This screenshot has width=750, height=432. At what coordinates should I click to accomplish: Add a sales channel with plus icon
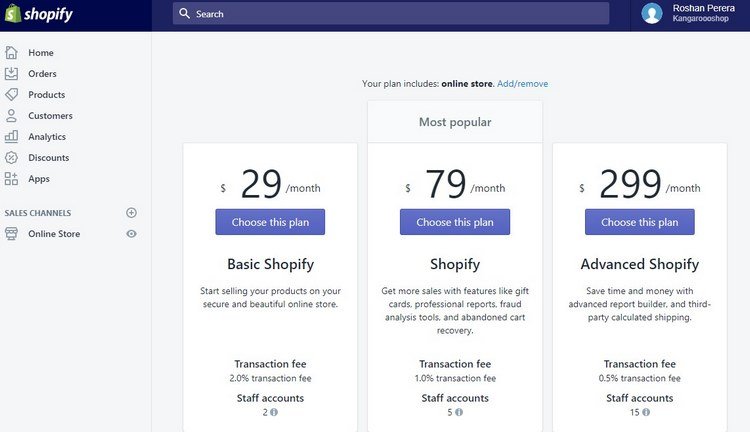click(132, 213)
